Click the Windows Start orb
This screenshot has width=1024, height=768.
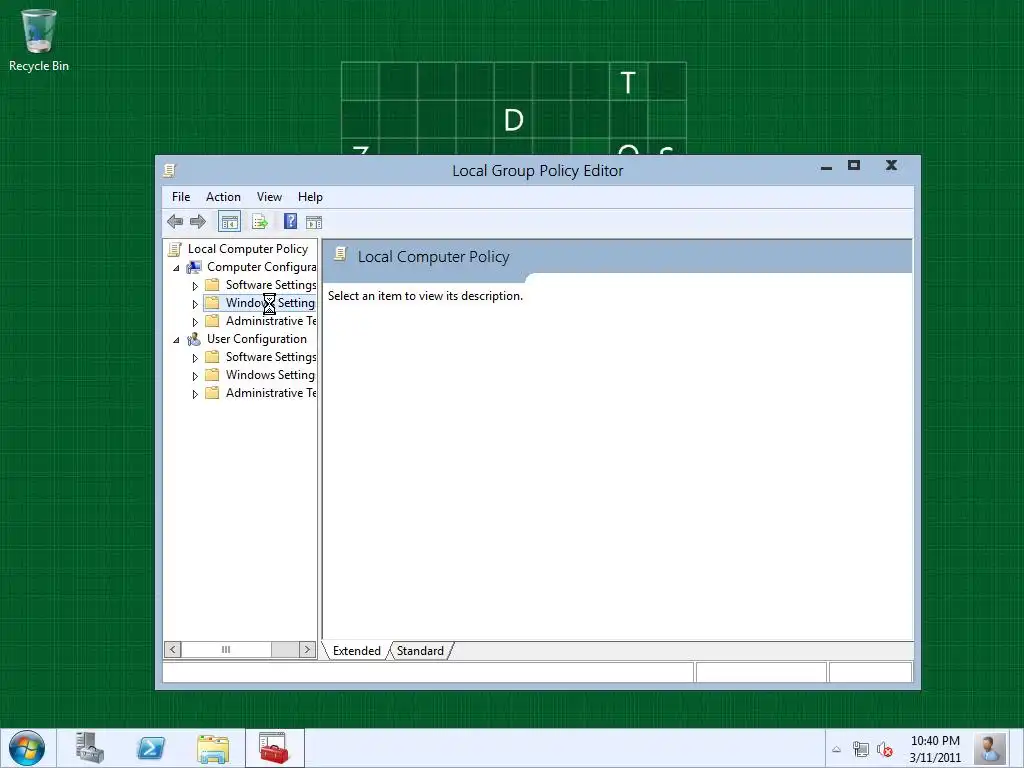point(27,748)
